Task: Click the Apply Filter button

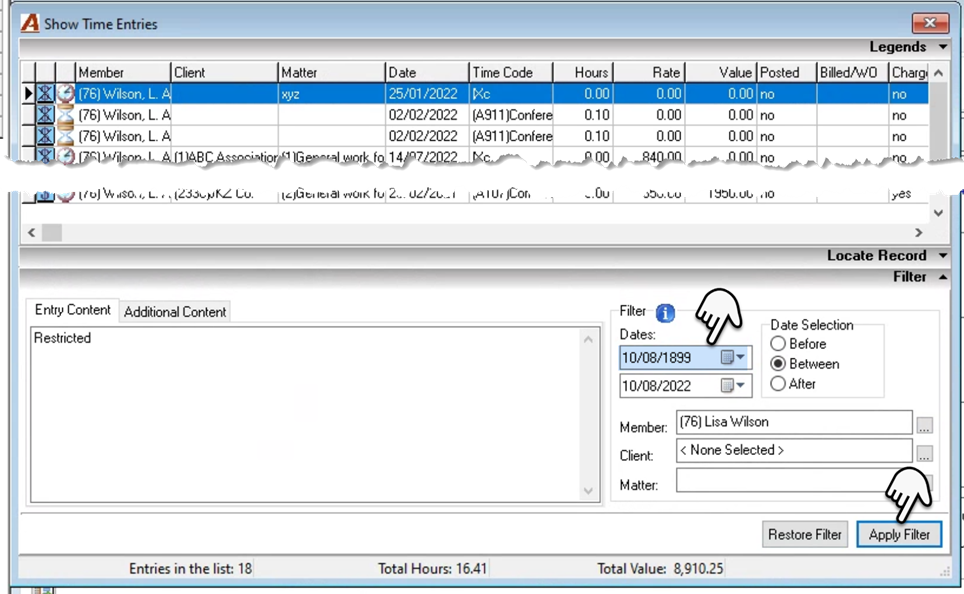Action: click(x=899, y=534)
